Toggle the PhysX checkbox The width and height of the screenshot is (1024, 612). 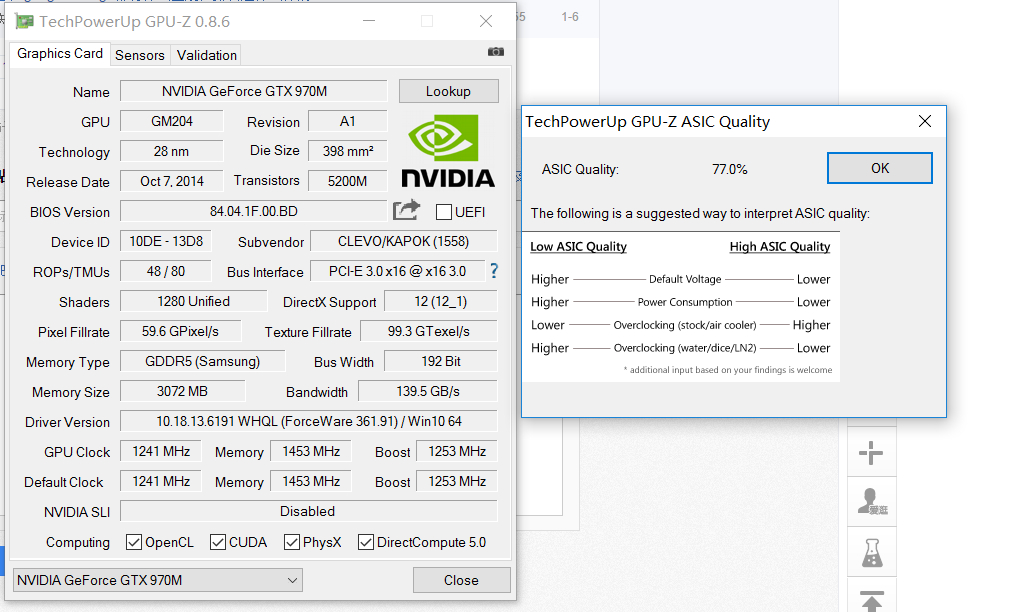tap(292, 542)
